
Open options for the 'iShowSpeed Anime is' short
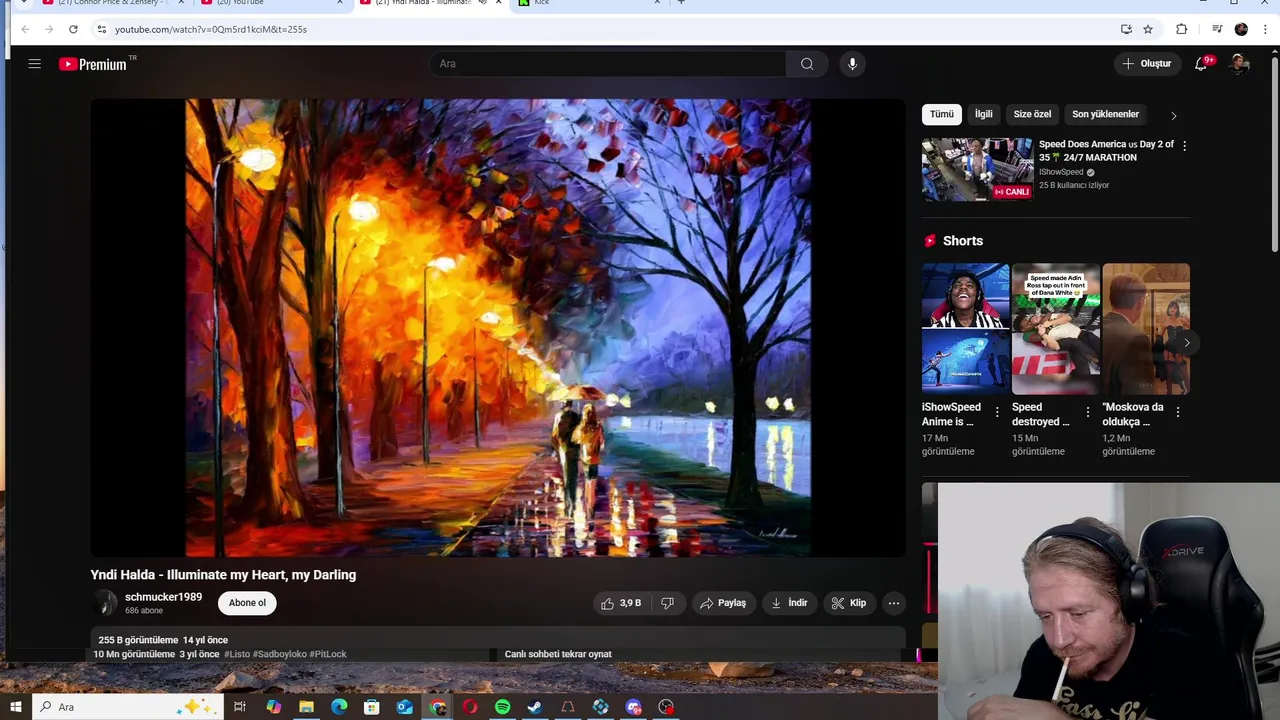click(x=997, y=412)
